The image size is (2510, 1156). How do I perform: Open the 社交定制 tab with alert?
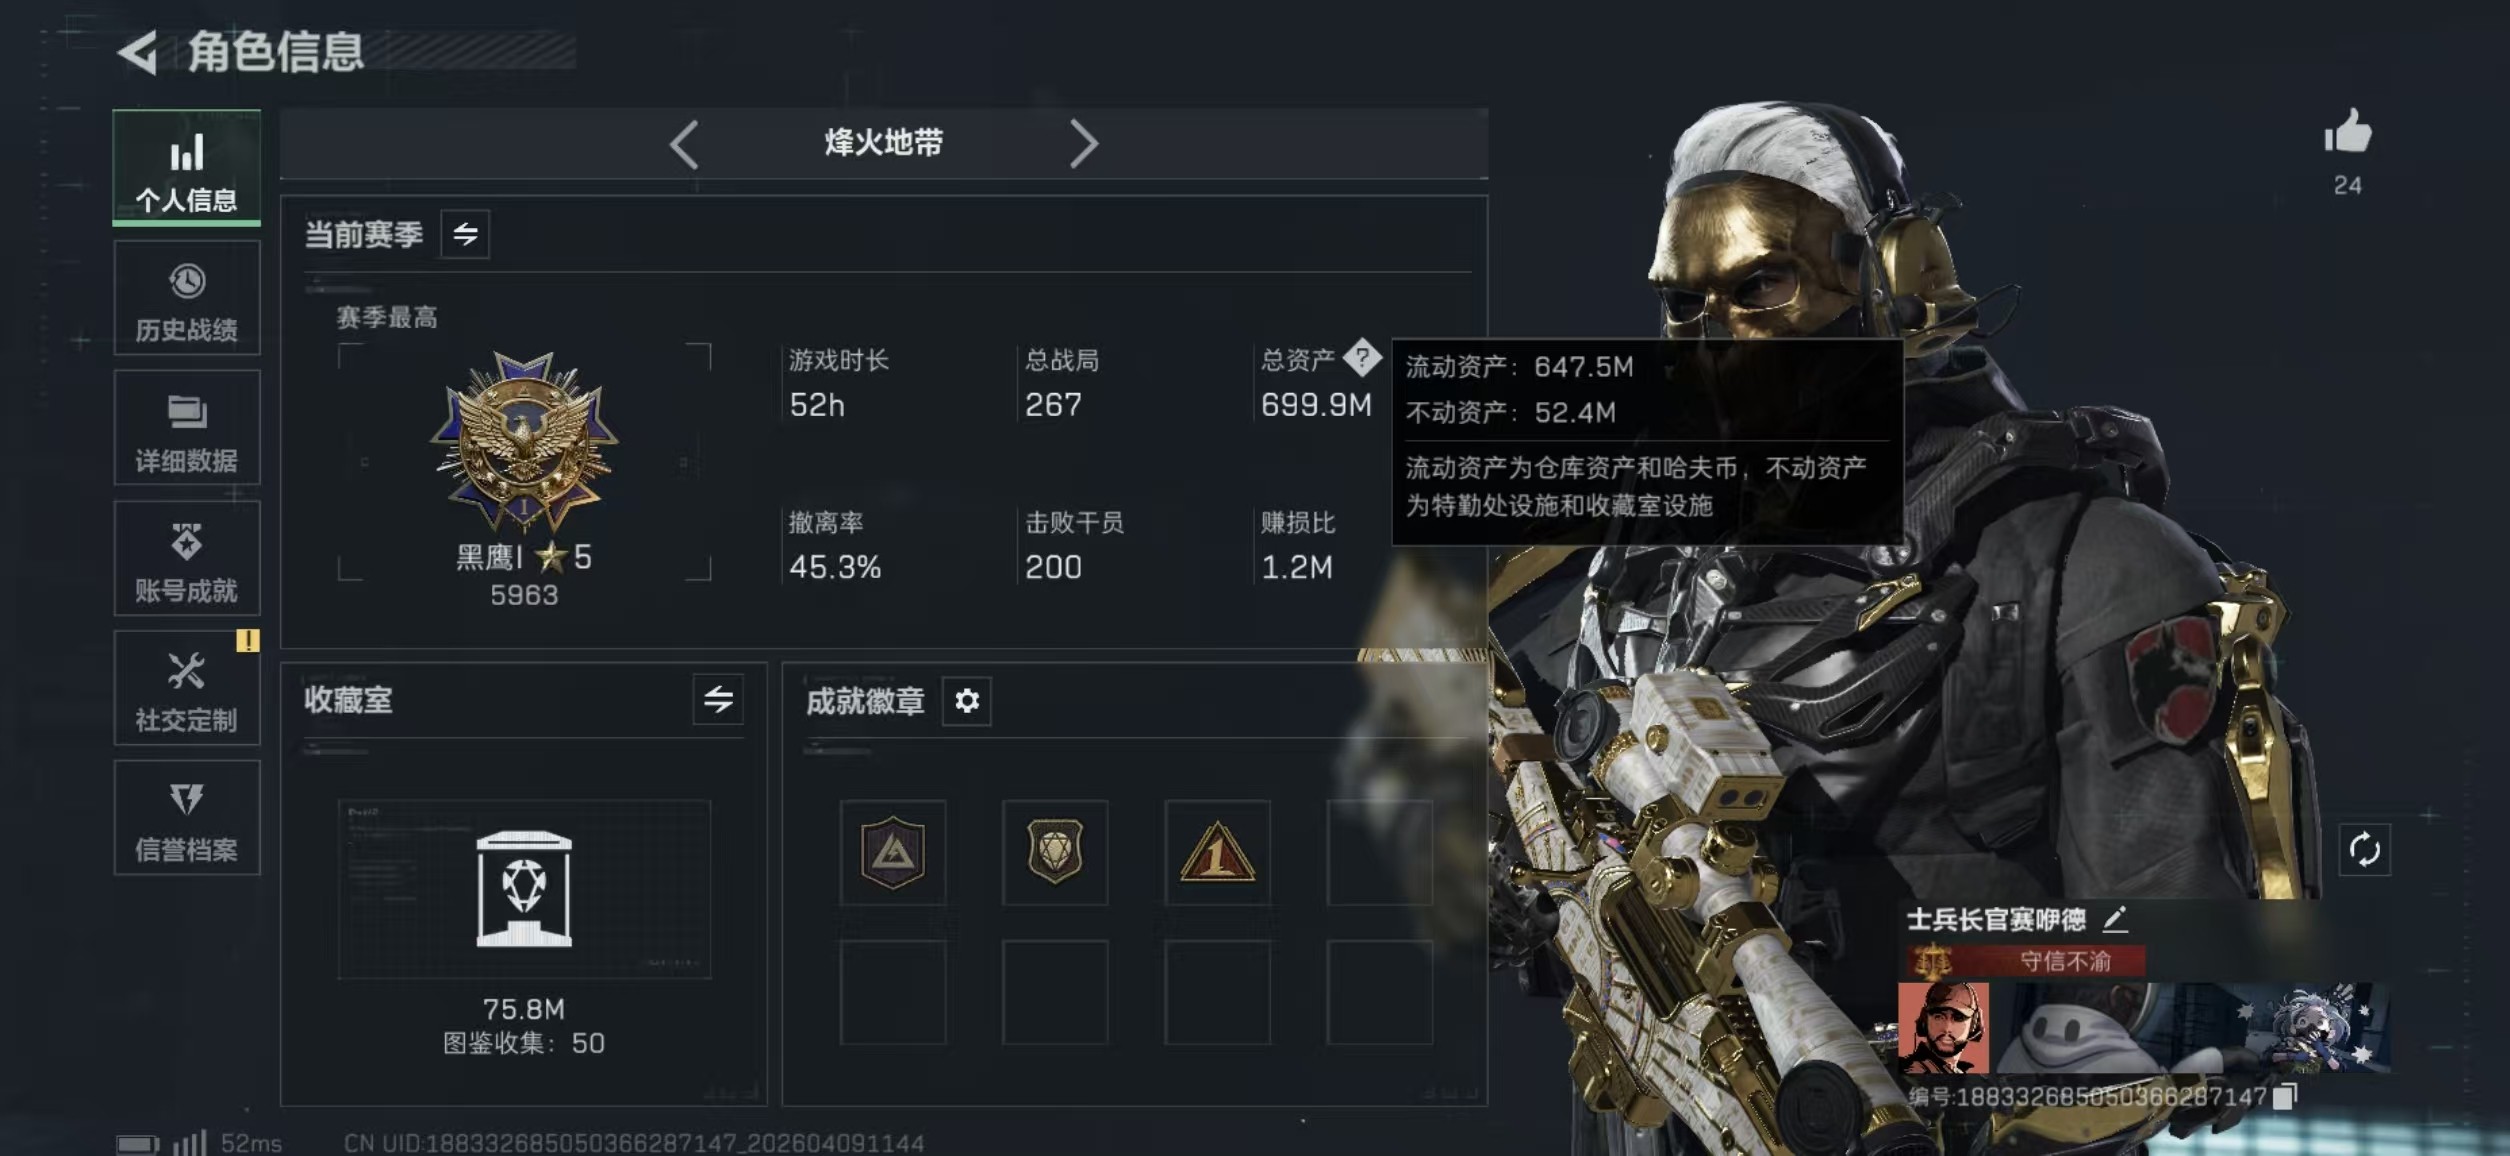[187, 688]
